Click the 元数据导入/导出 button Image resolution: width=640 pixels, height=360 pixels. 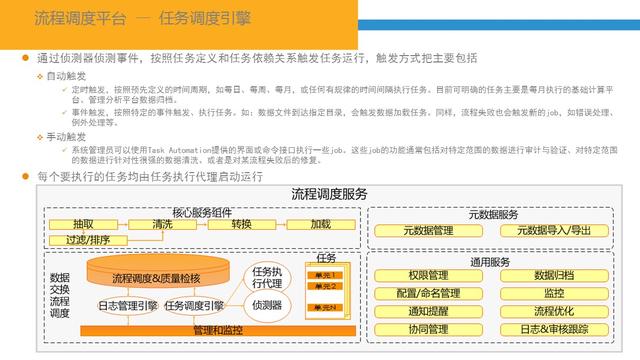[x=554, y=231]
